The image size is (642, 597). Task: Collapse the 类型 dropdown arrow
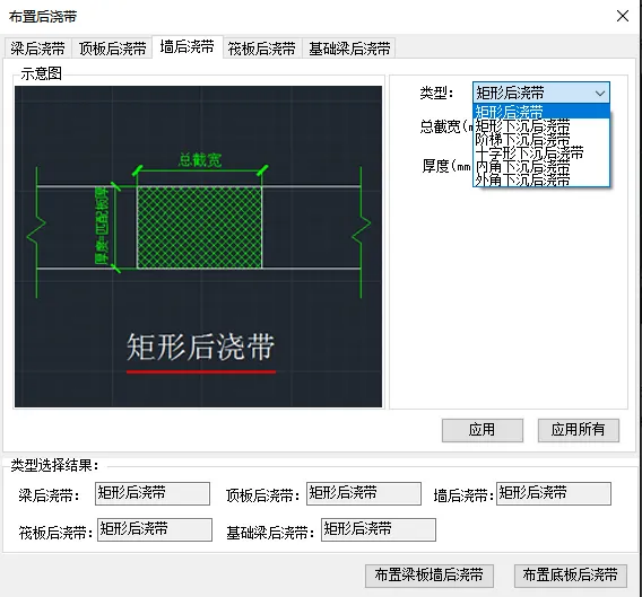point(599,93)
